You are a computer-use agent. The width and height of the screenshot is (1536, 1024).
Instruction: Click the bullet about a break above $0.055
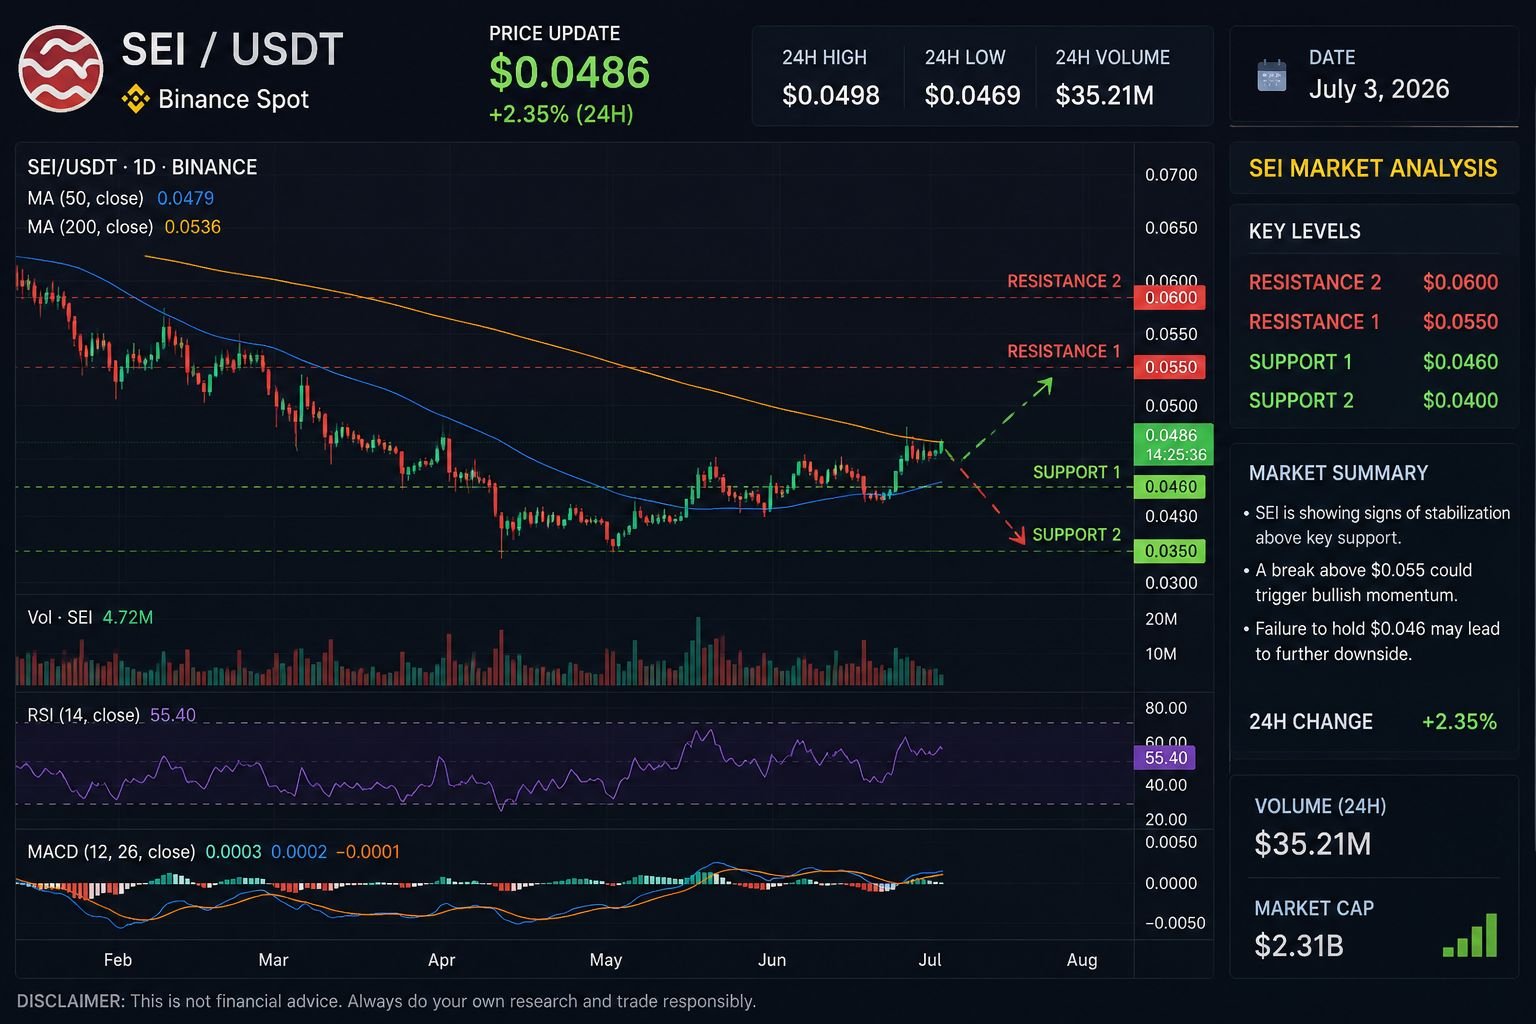(x=1358, y=582)
